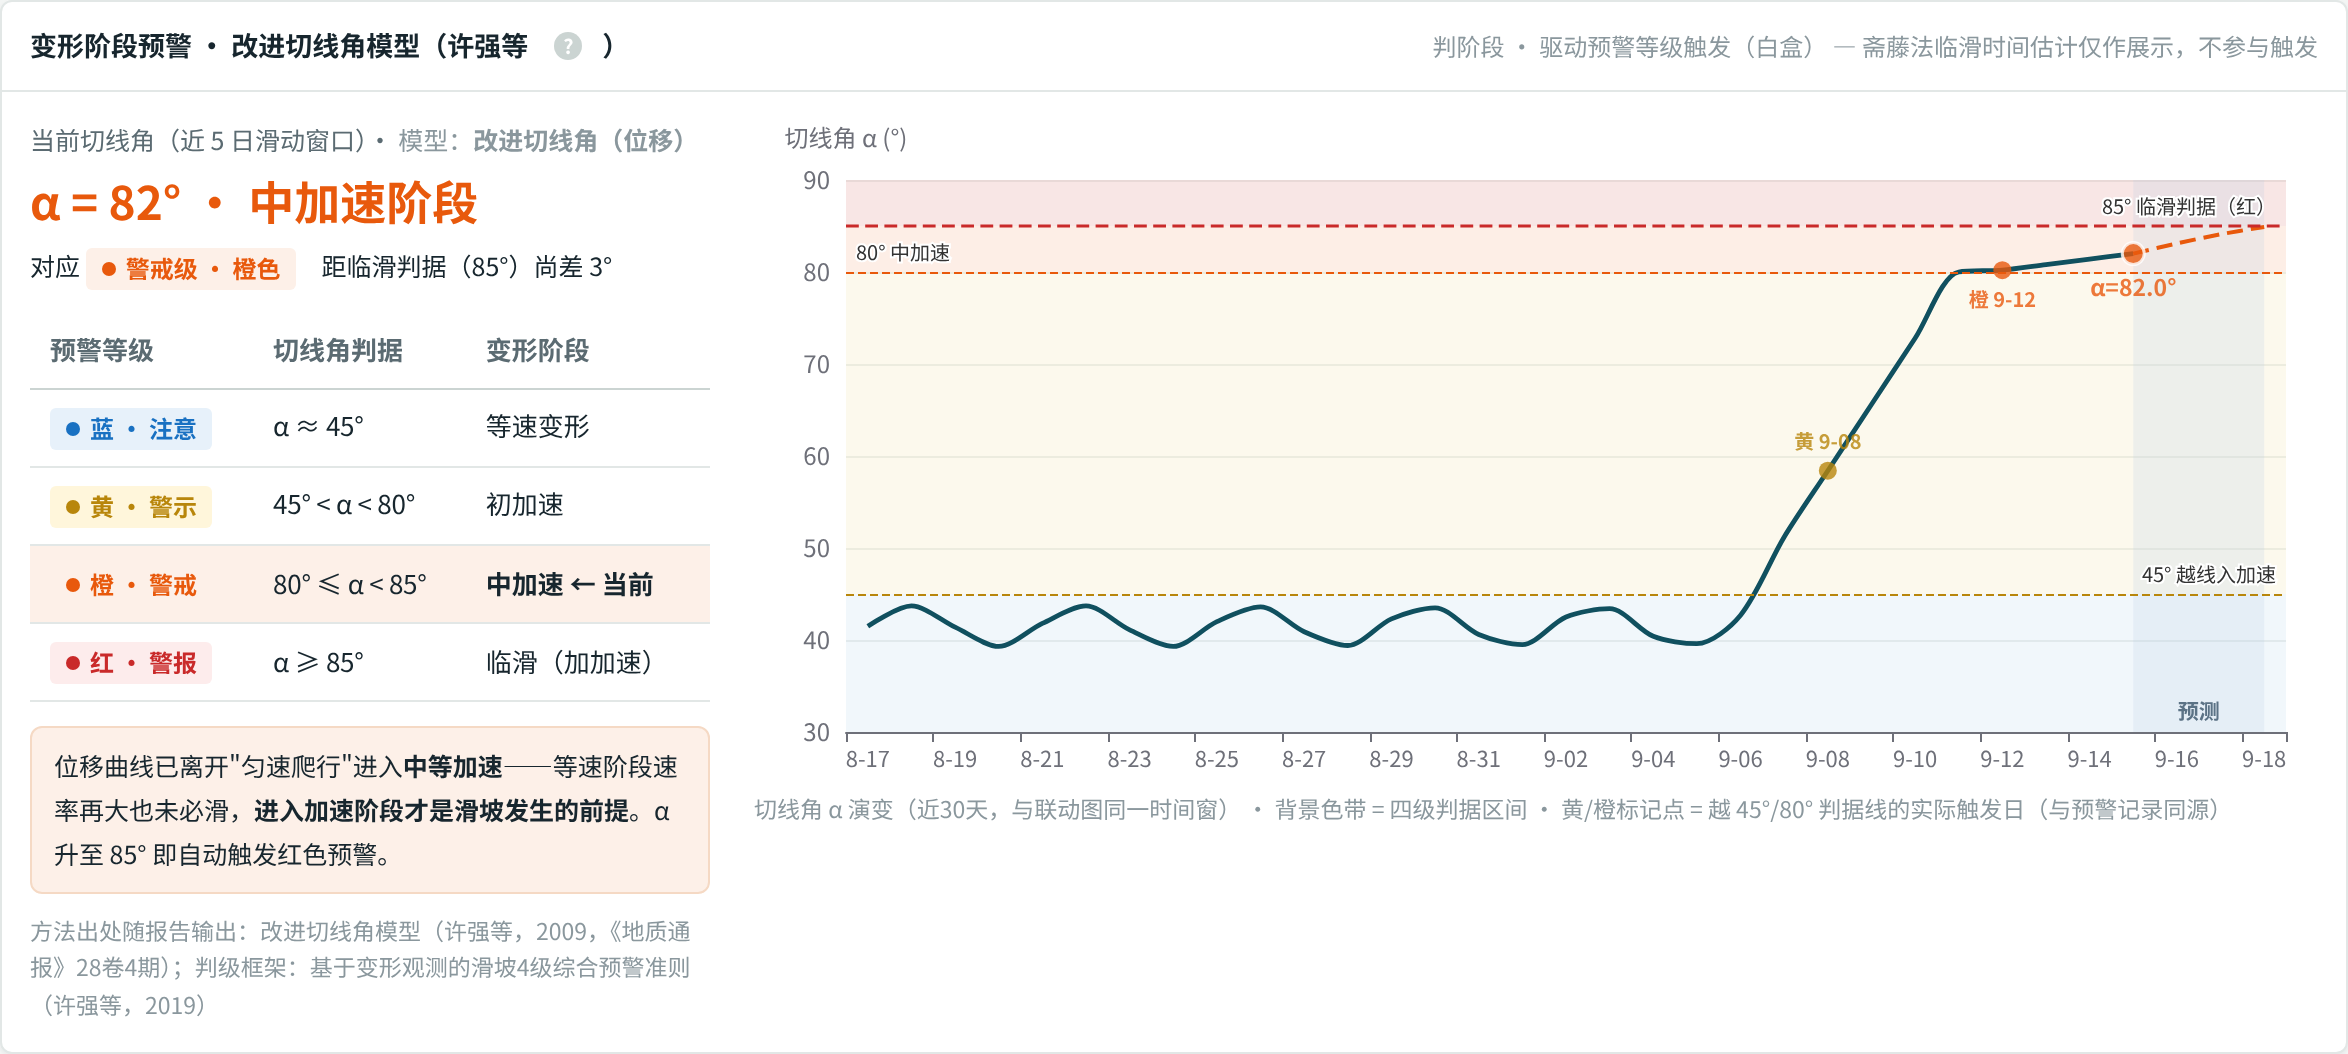Click the yellow 9-08 trigger marker dot
Screen dimensions: 2348x1054
tap(1827, 470)
